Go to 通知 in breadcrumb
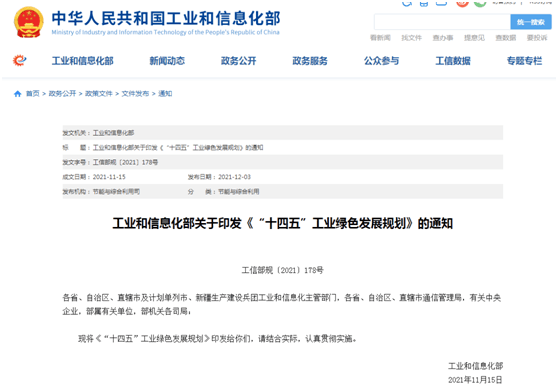 point(165,94)
